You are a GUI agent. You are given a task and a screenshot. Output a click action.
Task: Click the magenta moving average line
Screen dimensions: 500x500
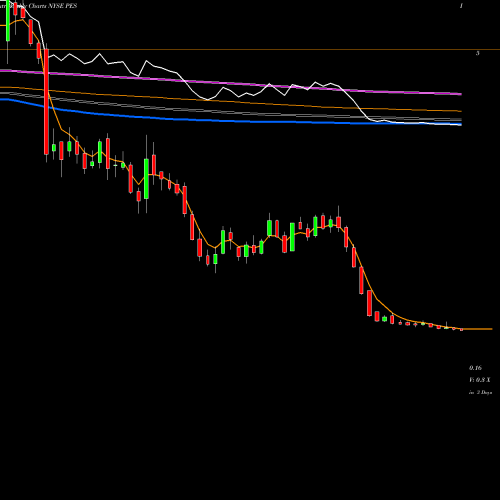tap(231, 82)
